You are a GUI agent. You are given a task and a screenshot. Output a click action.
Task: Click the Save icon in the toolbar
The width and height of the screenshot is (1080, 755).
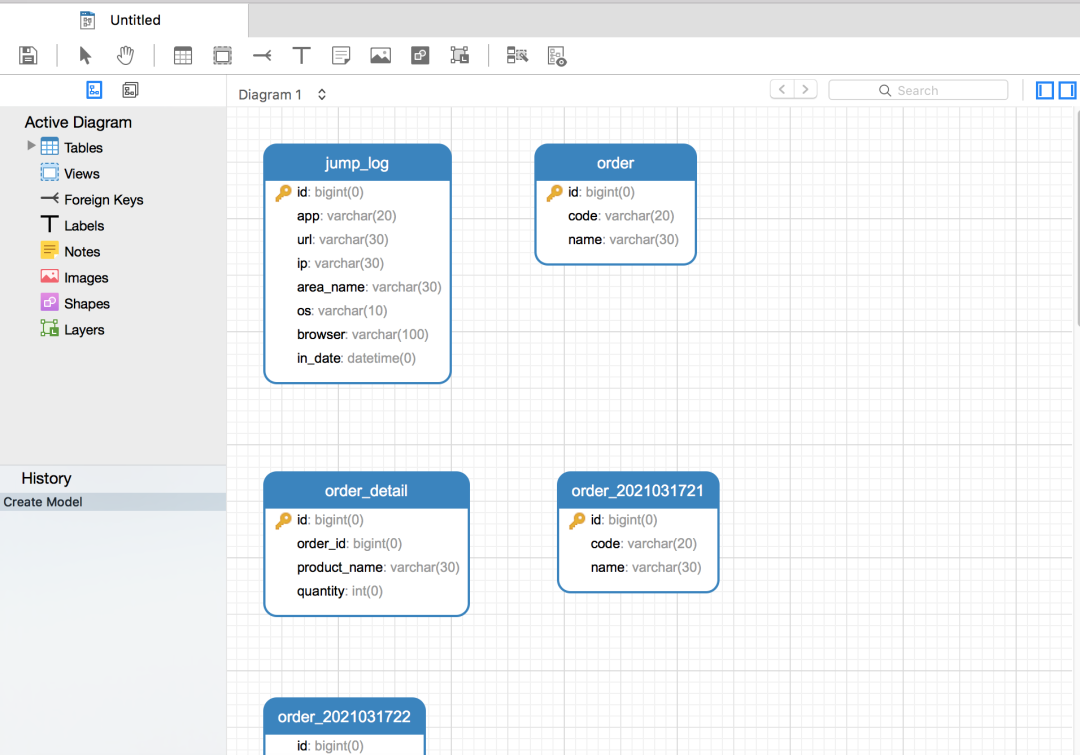28,56
